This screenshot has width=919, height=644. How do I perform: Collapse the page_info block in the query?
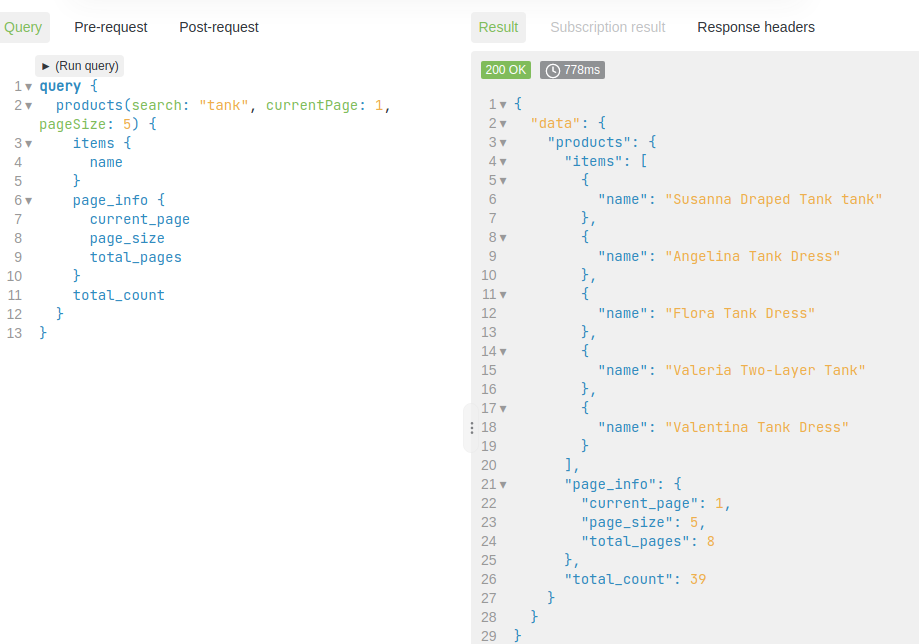coord(27,200)
